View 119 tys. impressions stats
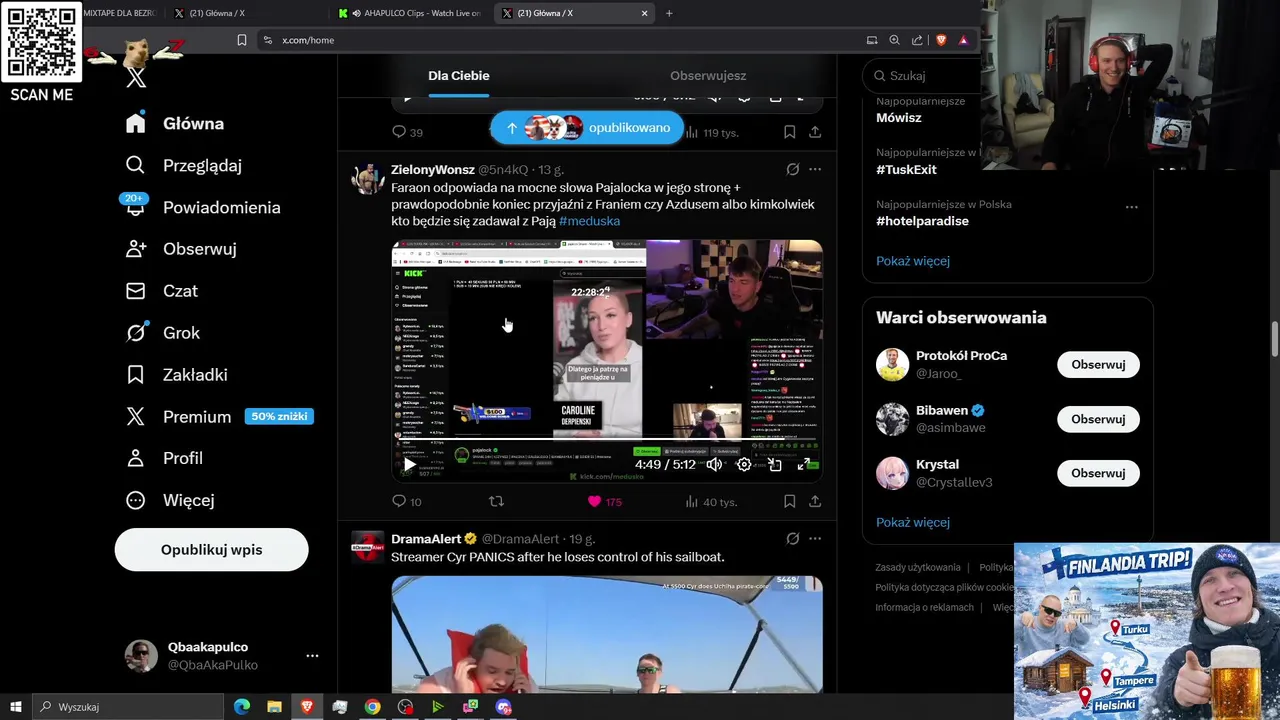The height and width of the screenshot is (720, 1280). 711,132
